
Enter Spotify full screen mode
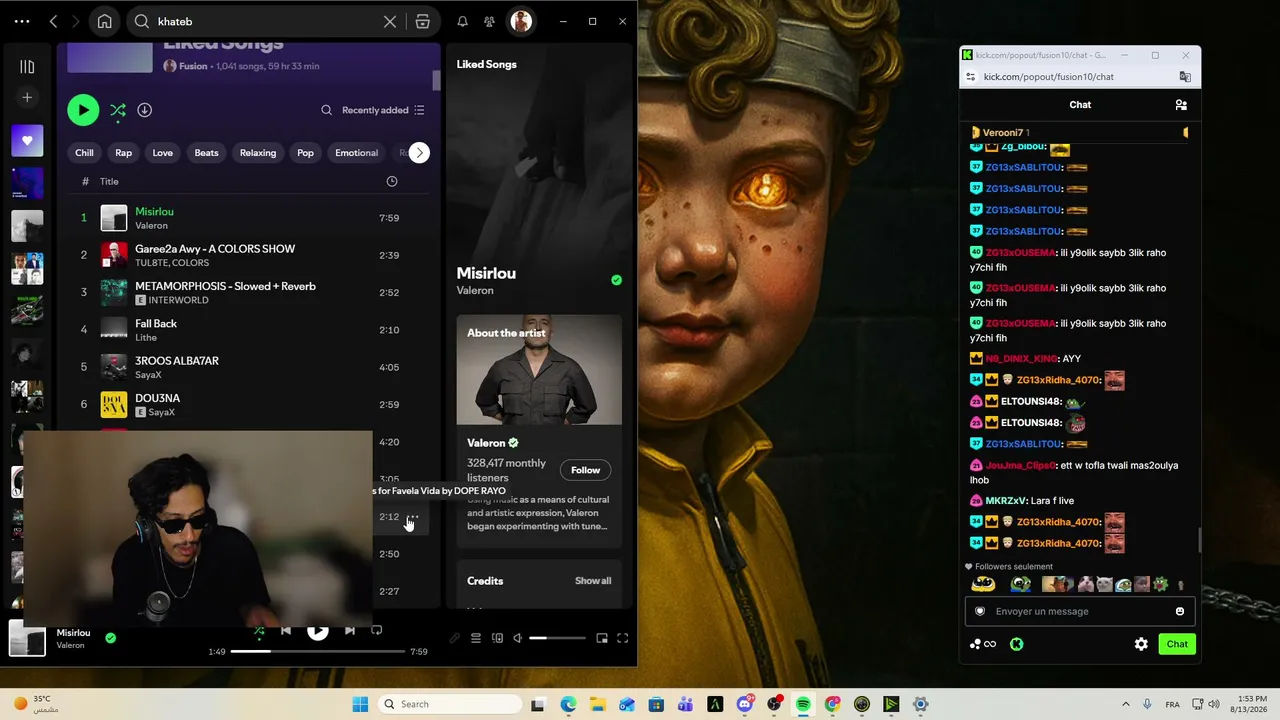click(x=622, y=638)
